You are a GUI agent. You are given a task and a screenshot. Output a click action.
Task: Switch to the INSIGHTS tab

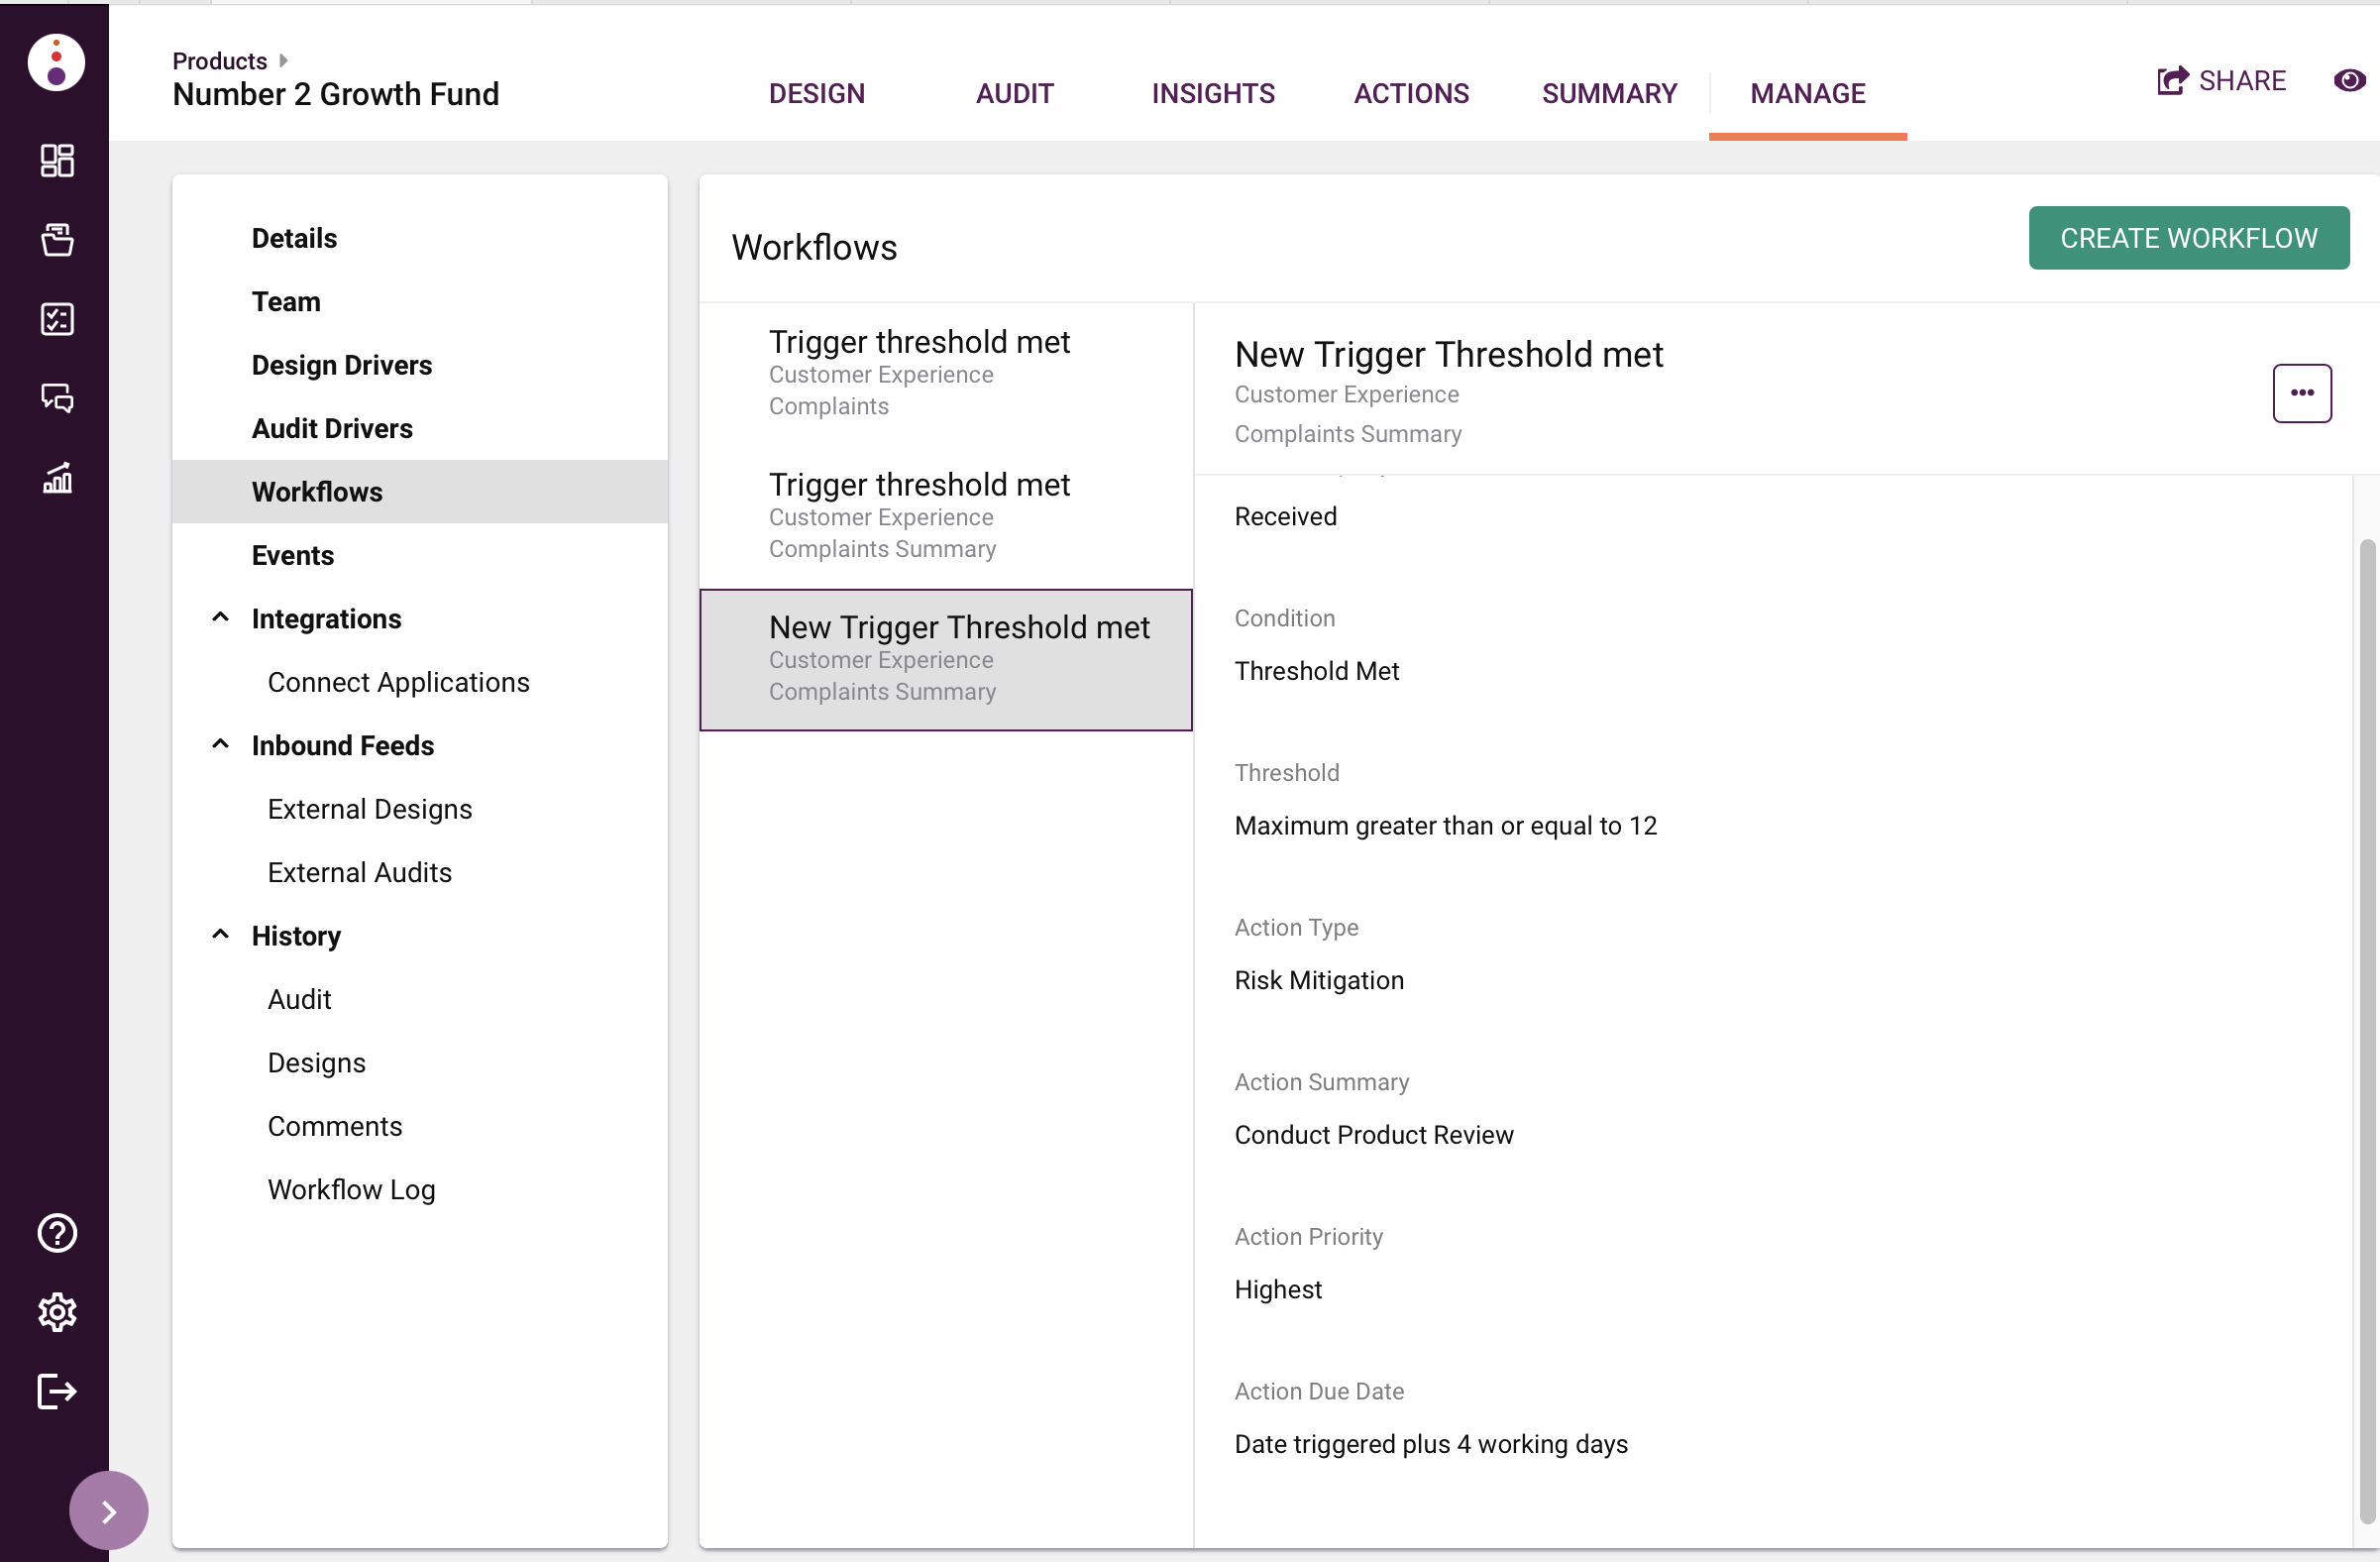pos(1215,92)
